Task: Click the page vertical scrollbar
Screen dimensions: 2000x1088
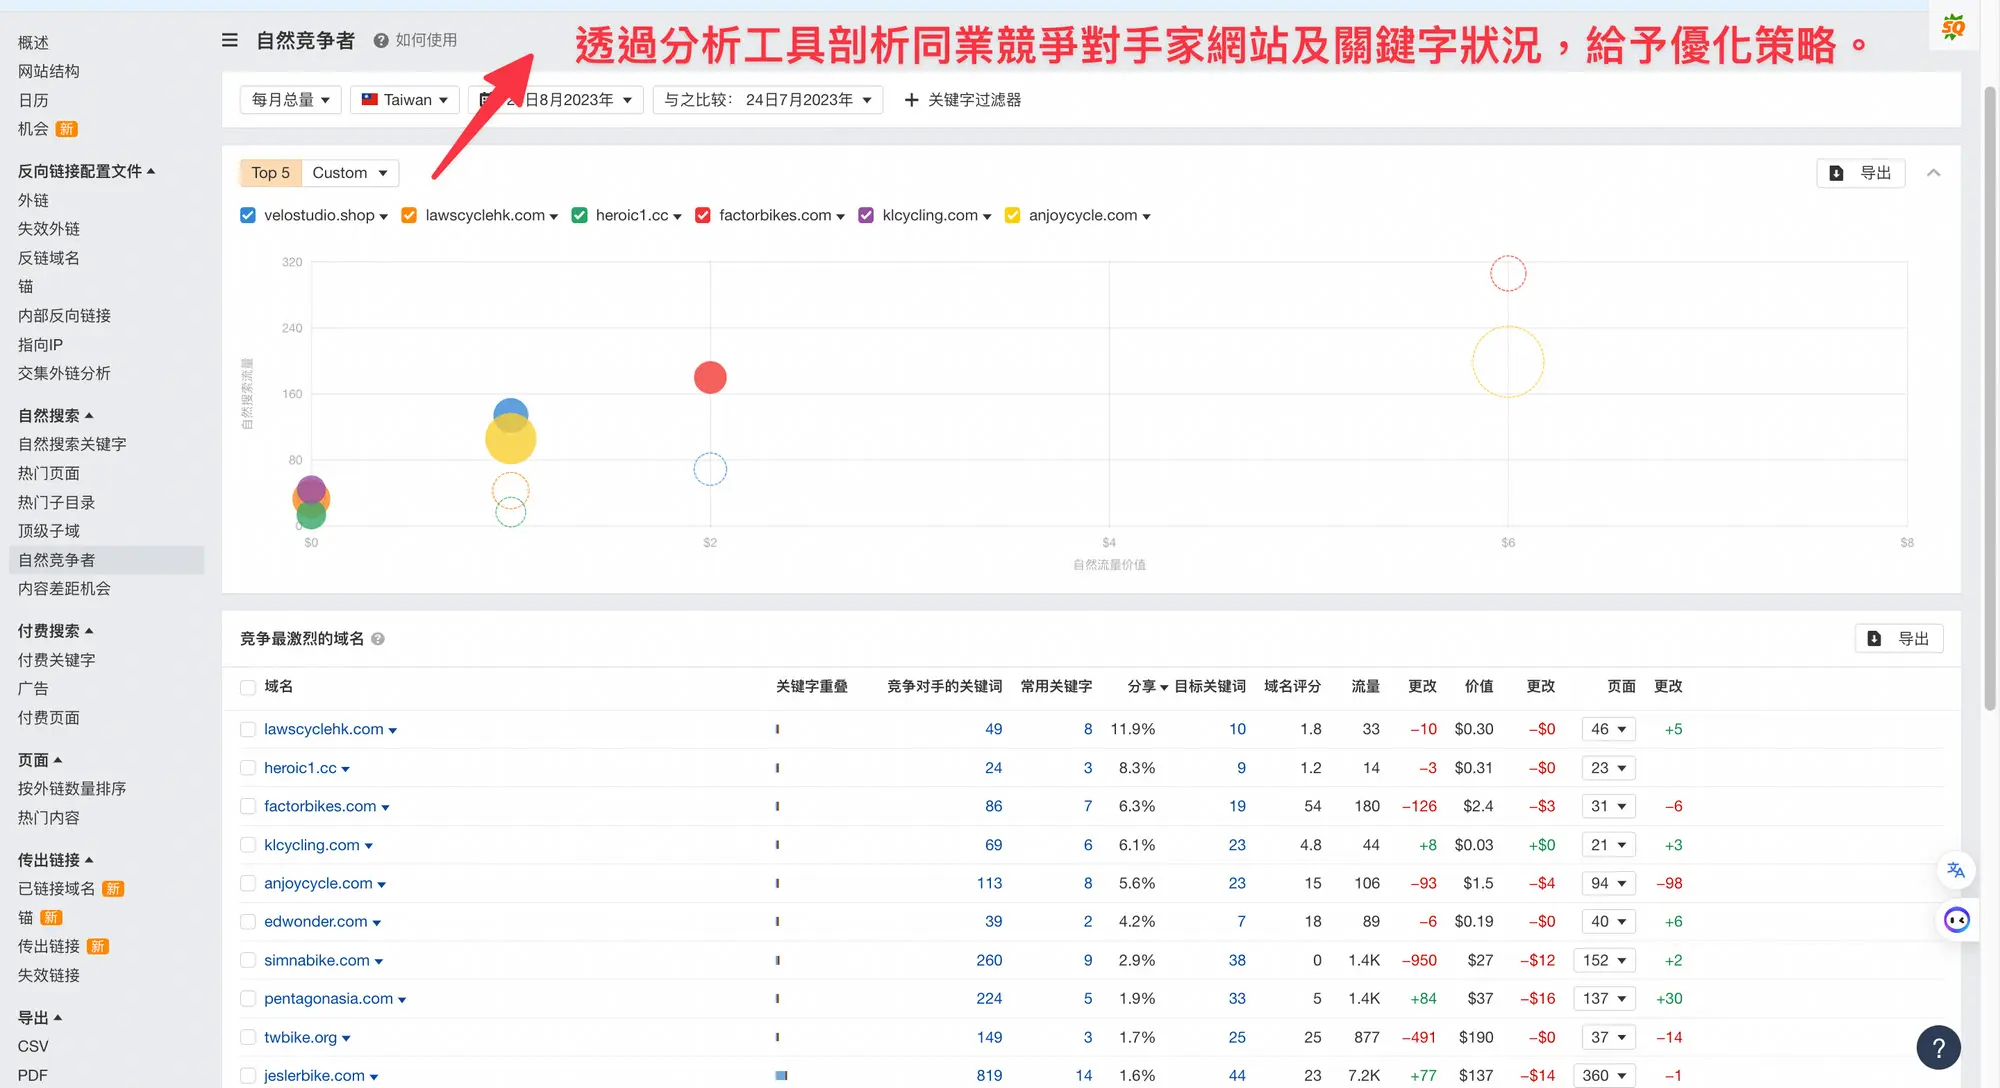Action: [1989, 400]
